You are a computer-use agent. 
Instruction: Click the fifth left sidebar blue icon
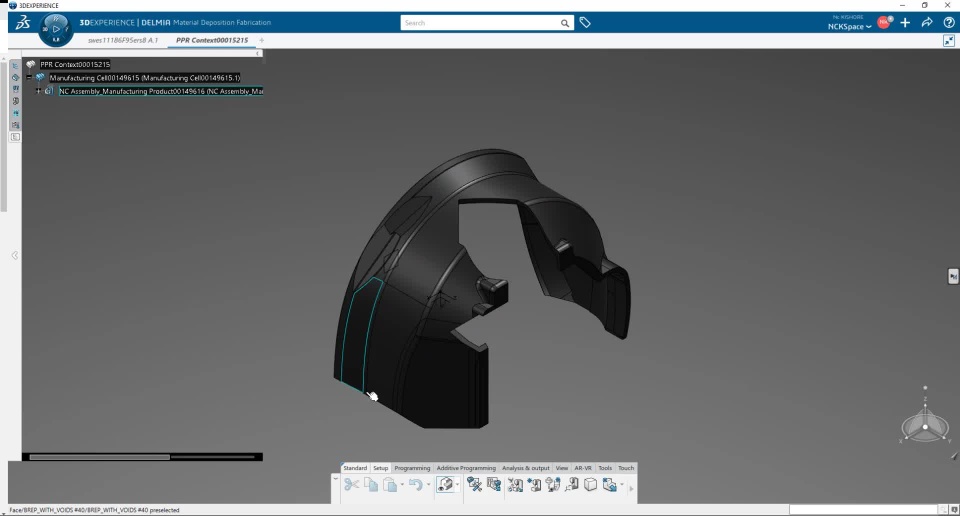[15, 113]
